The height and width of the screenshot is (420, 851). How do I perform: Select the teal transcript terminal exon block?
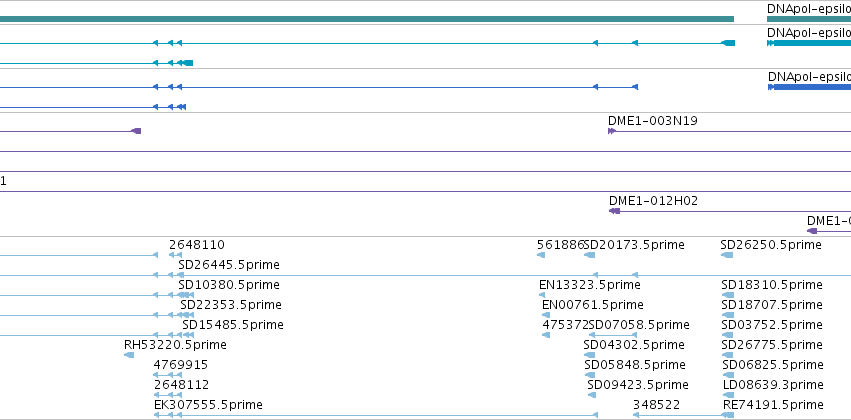point(728,43)
